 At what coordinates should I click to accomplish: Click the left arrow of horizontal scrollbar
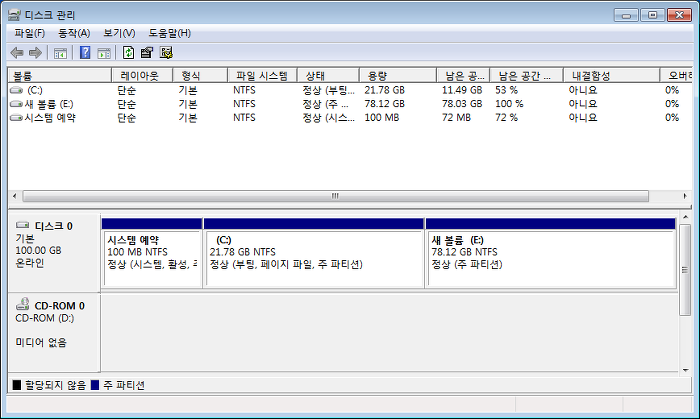15,196
